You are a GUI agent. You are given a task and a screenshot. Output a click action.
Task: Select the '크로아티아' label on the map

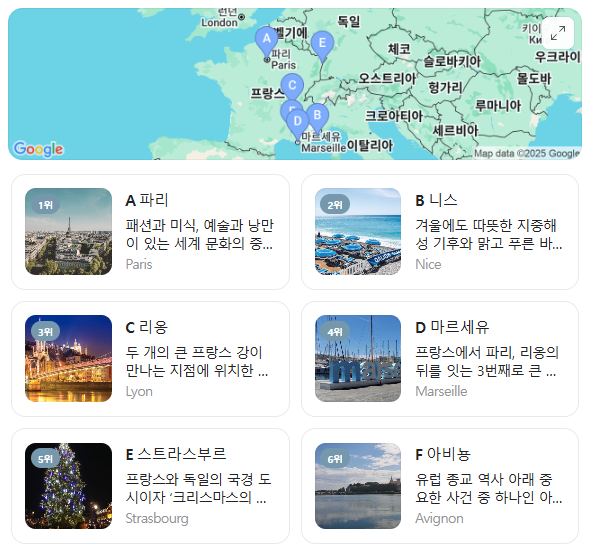[394, 116]
